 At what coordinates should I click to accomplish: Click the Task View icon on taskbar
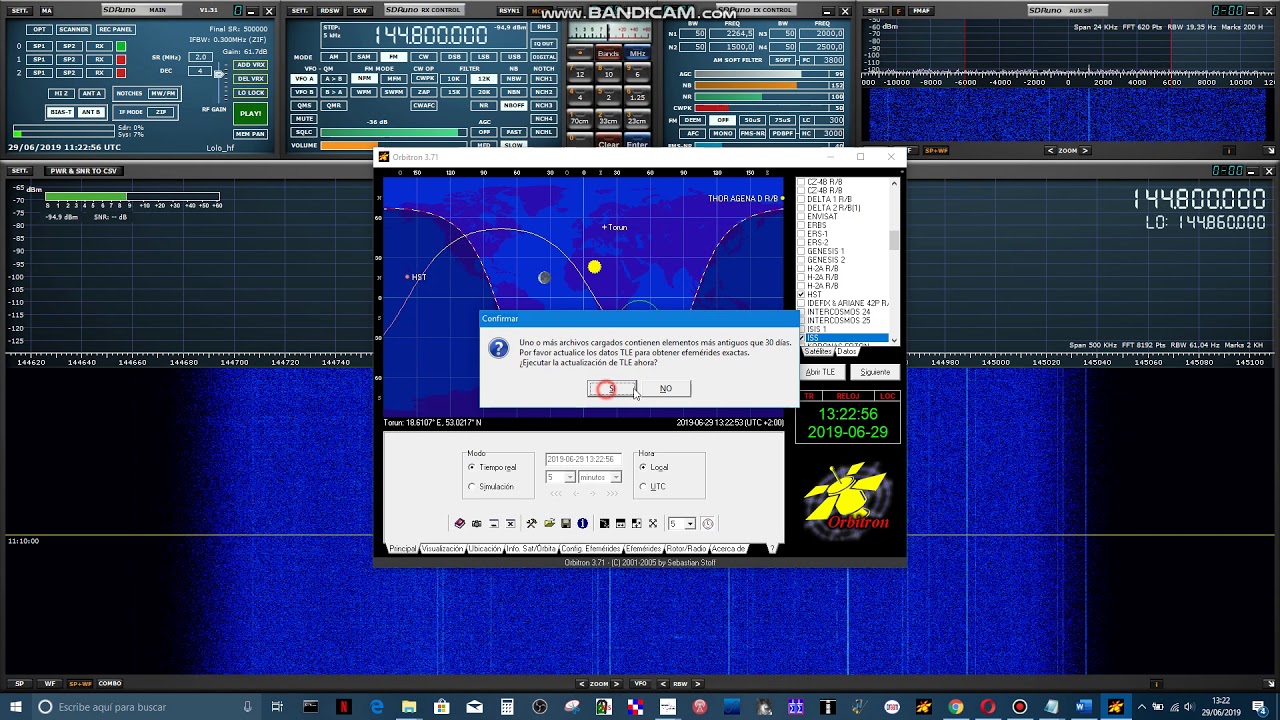point(277,707)
